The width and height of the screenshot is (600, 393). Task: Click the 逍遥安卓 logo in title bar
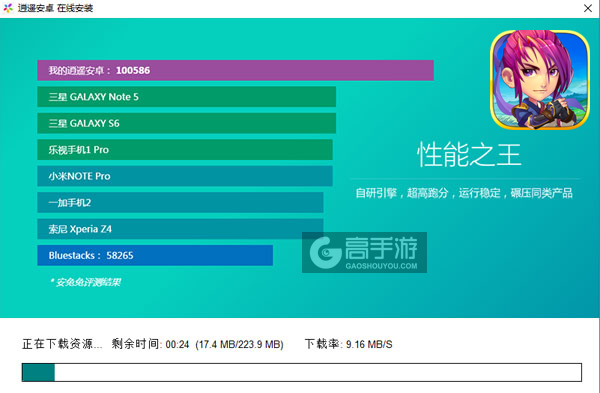8,8
